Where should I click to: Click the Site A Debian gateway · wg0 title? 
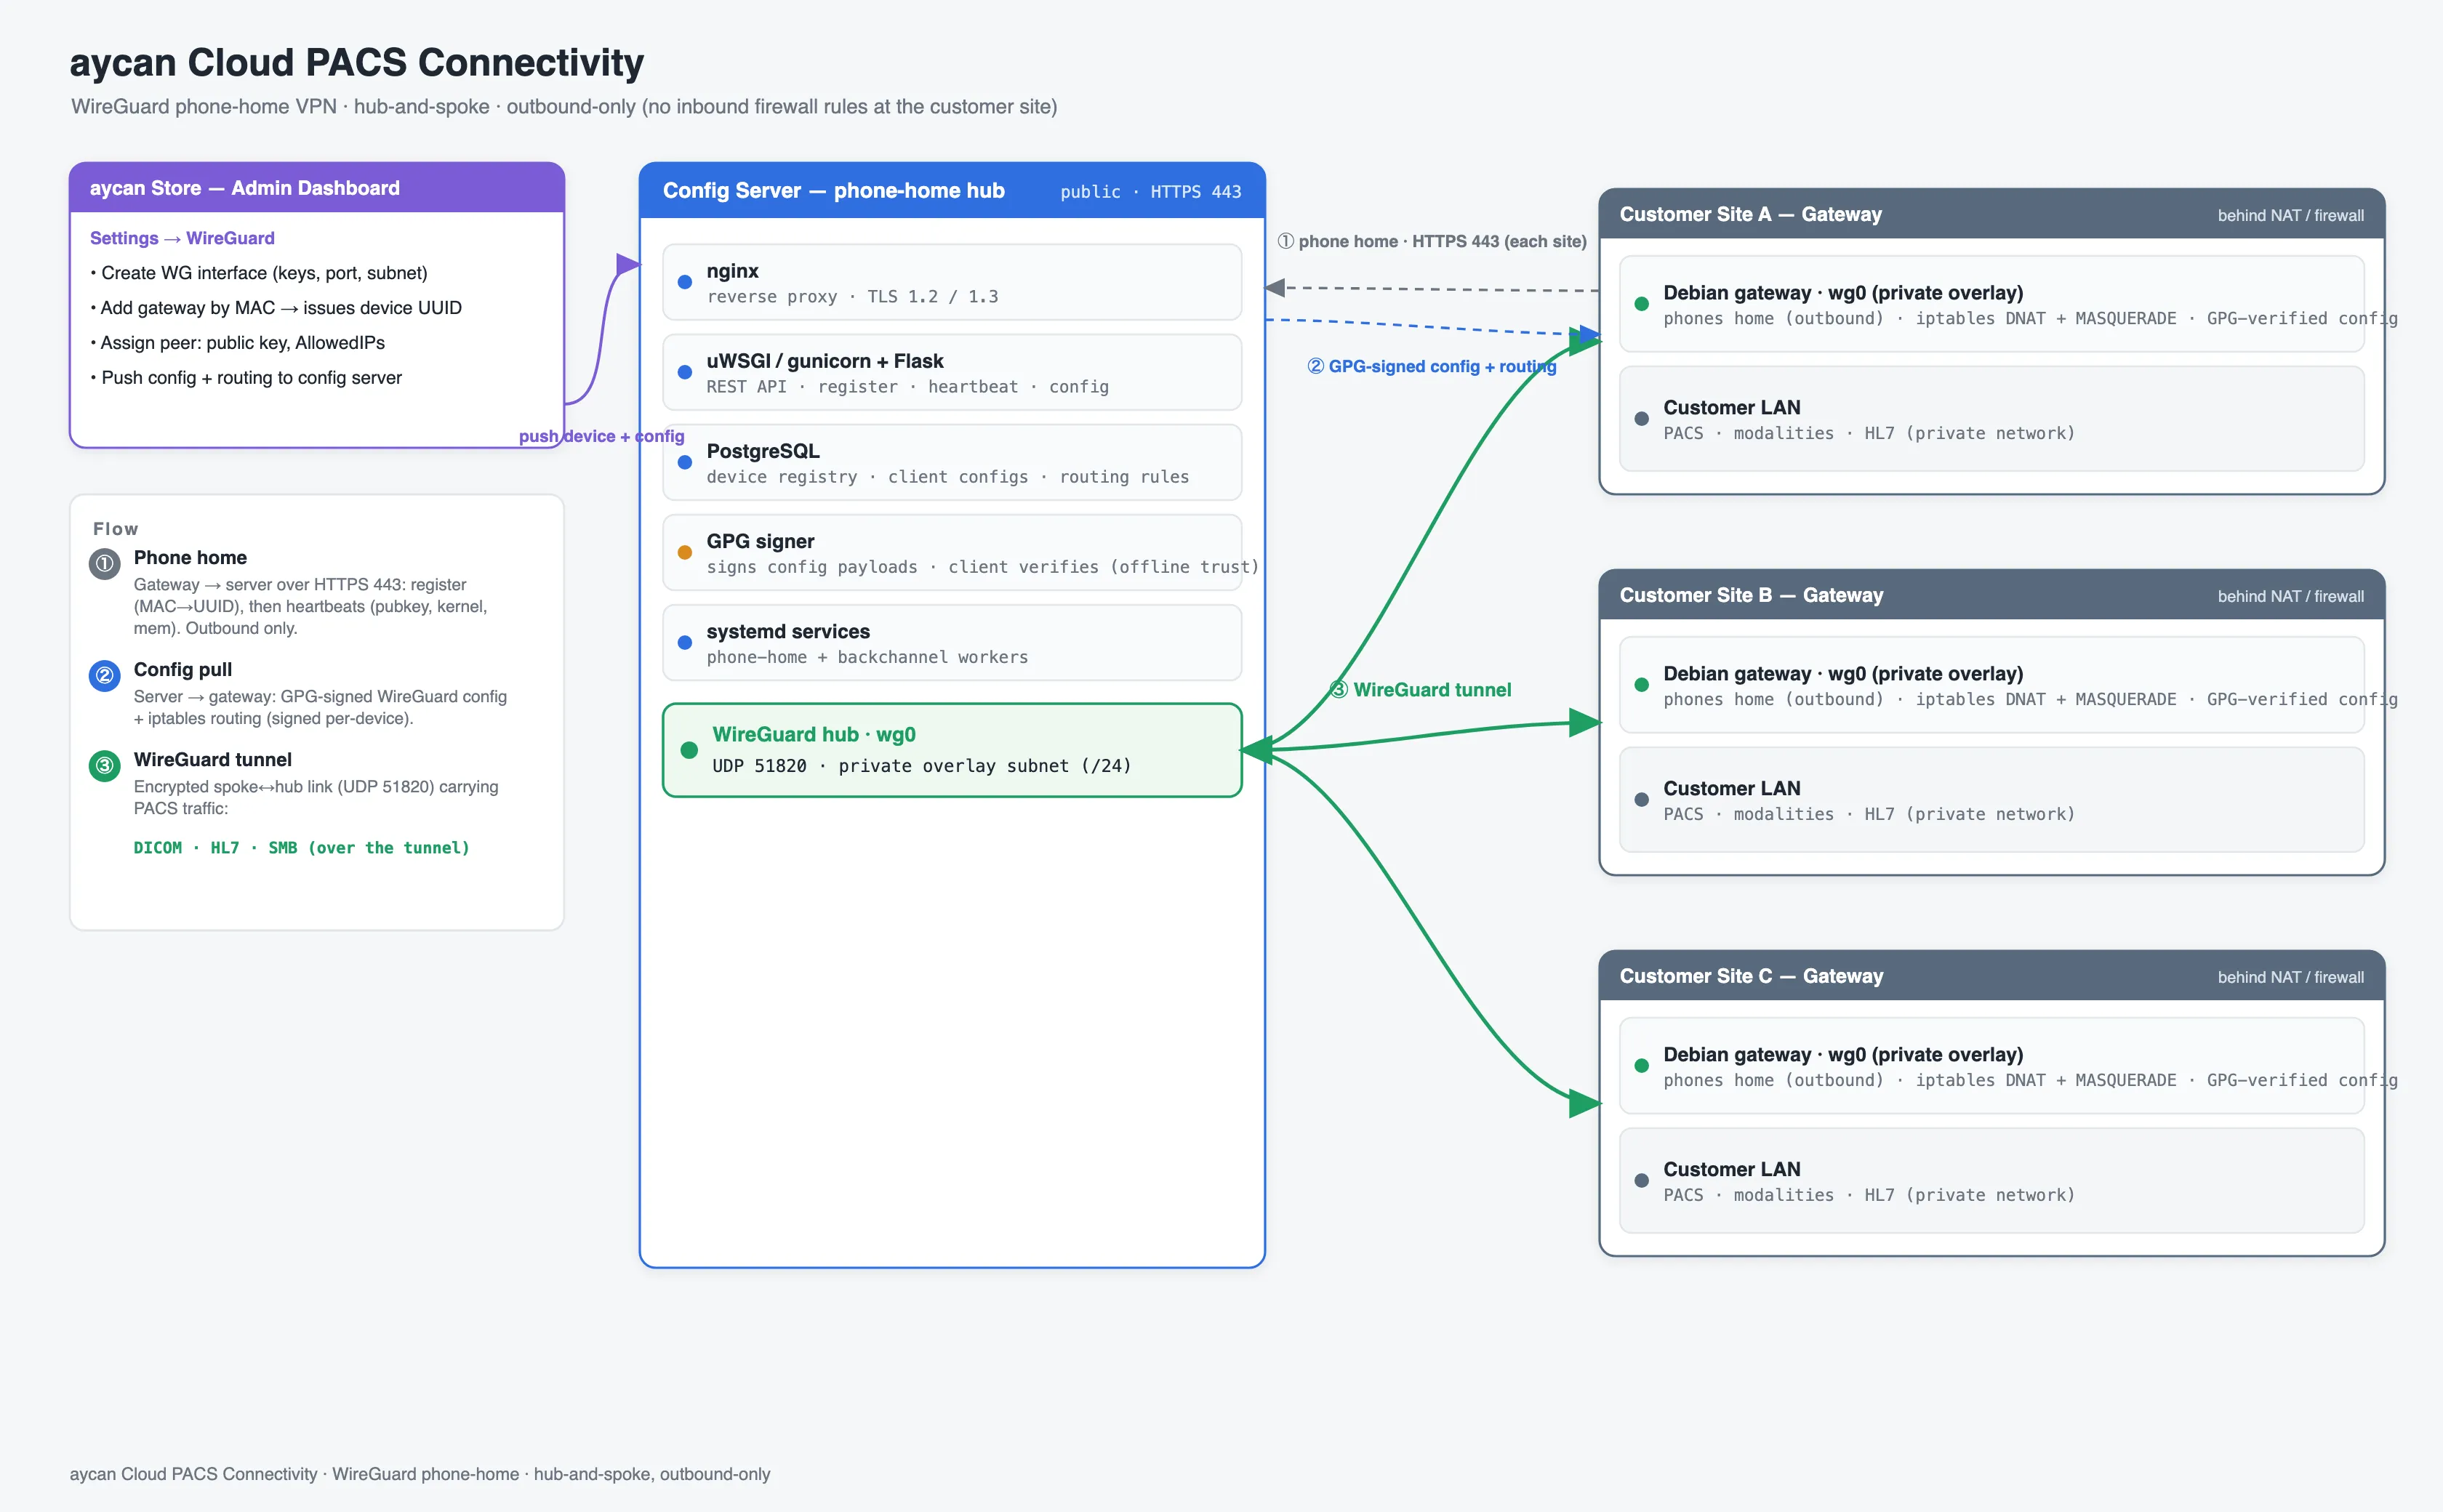(x=1843, y=293)
